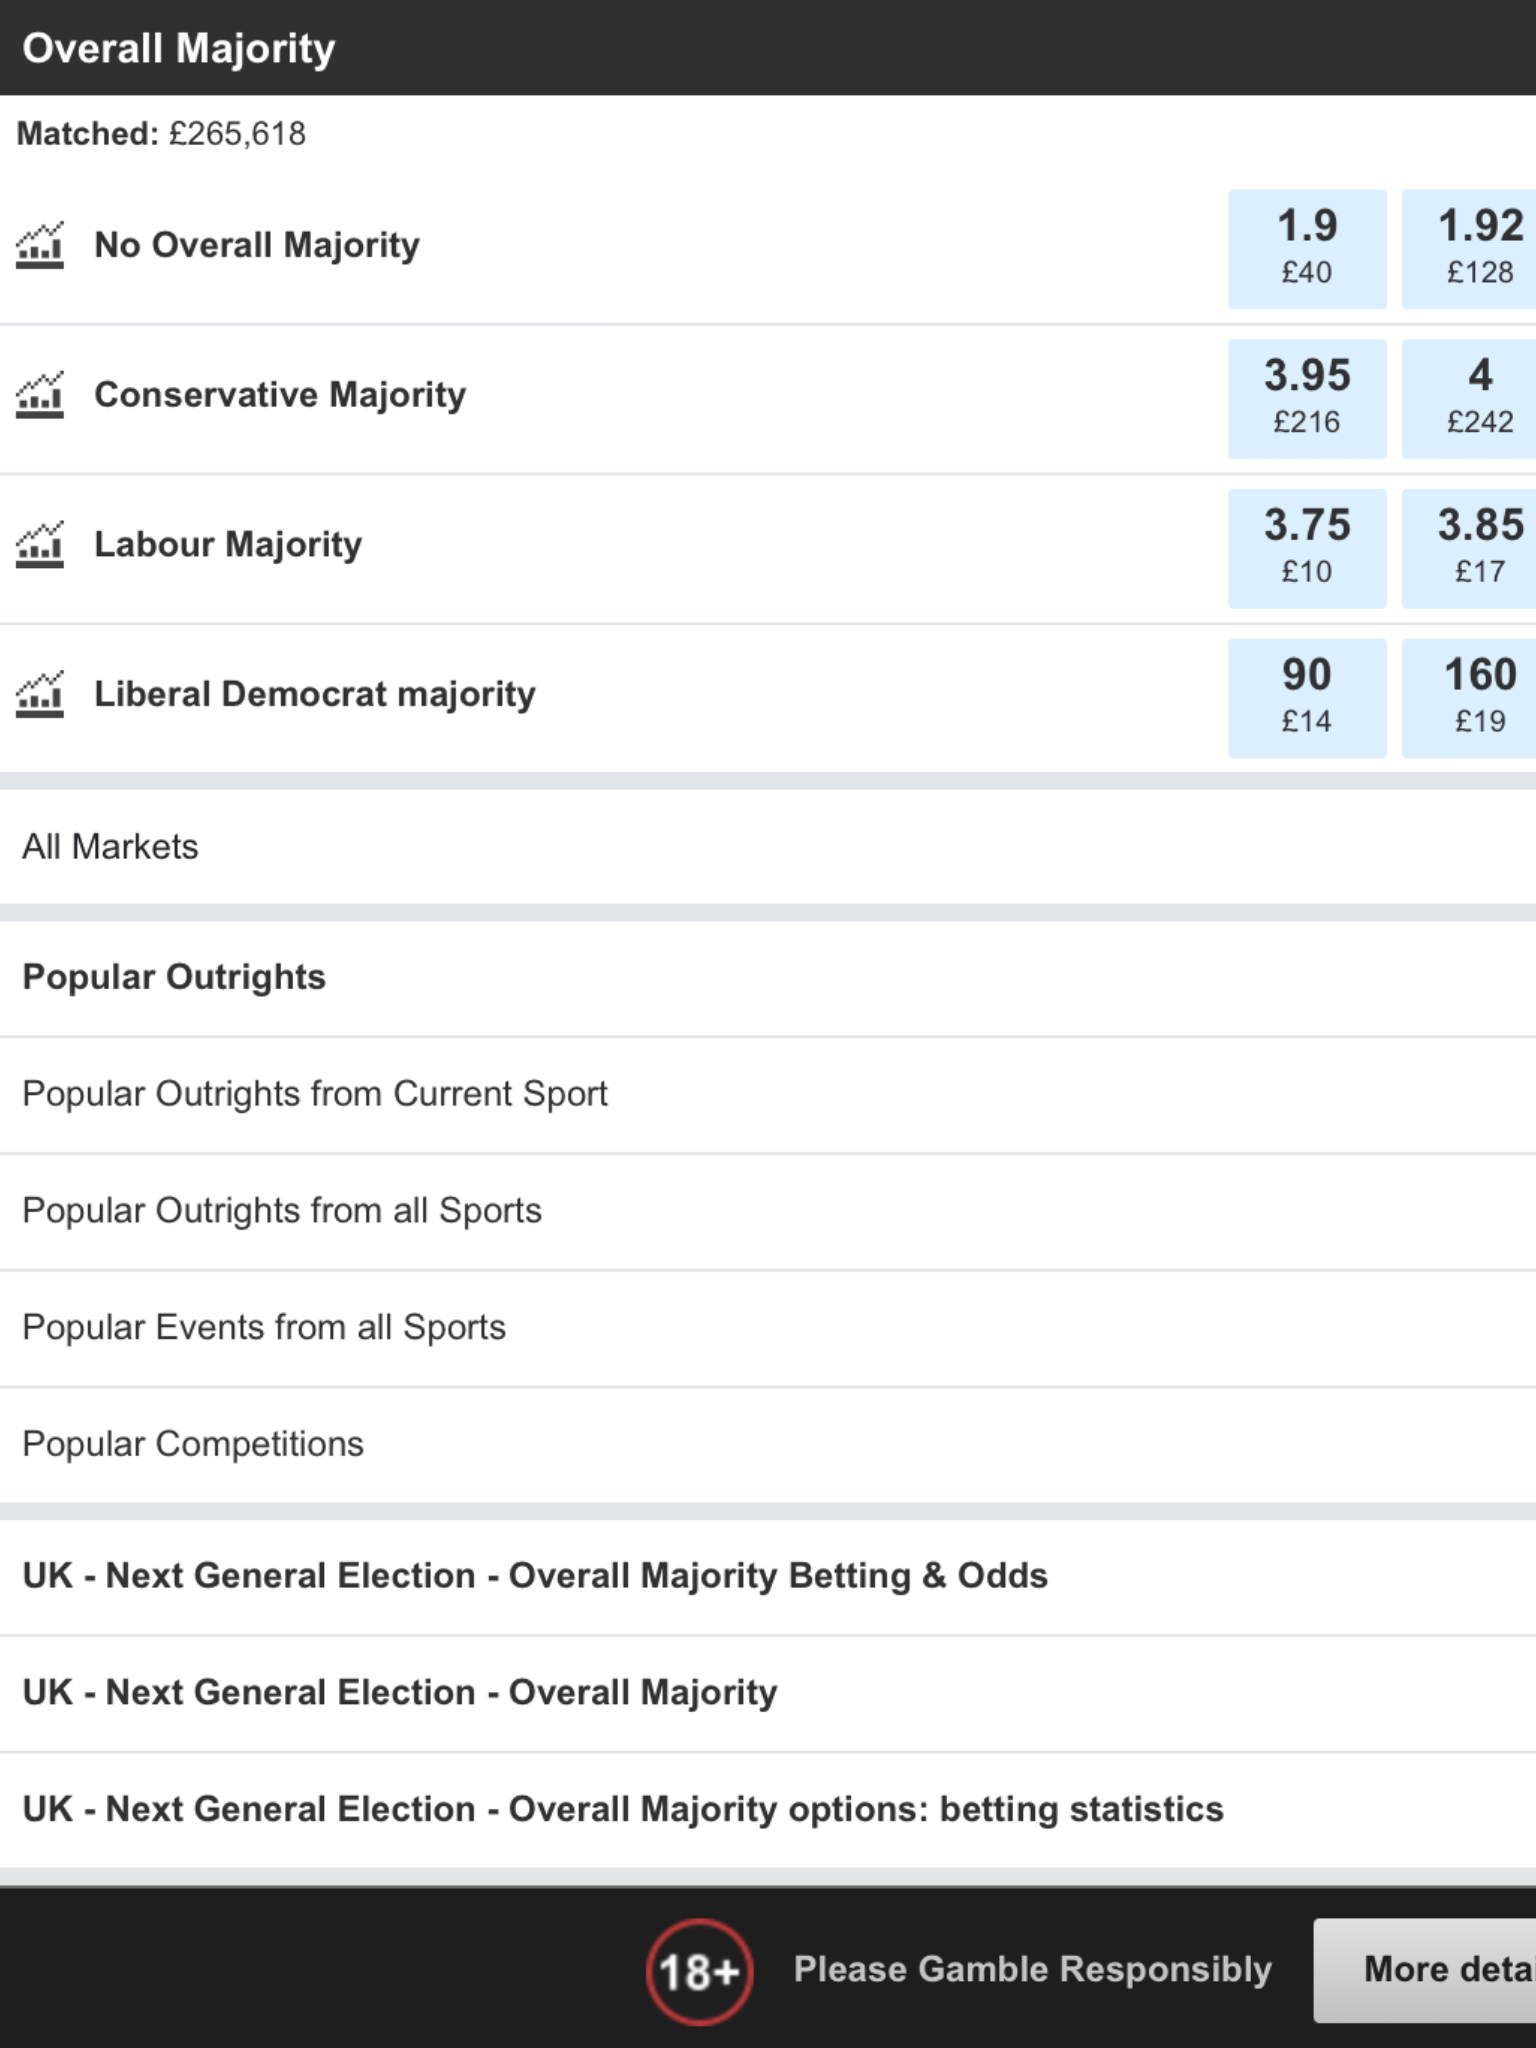The width and height of the screenshot is (1536, 2048).
Task: Open graph icon for Labour Majority
Action: 40,545
